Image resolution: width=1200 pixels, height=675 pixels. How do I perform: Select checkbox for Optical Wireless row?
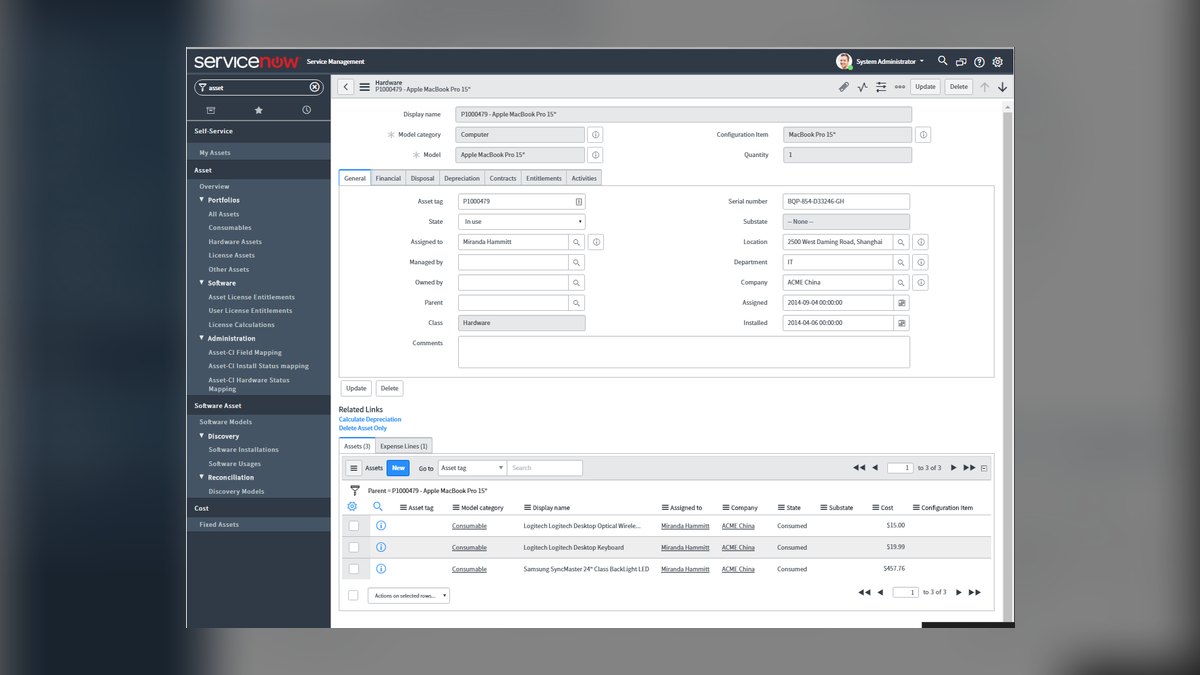point(354,525)
